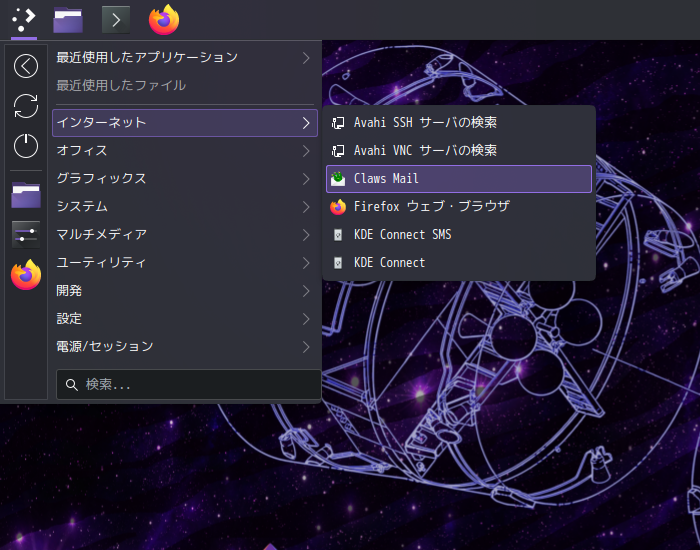Open the 設定 category
This screenshot has width=700, height=550.
184,319
